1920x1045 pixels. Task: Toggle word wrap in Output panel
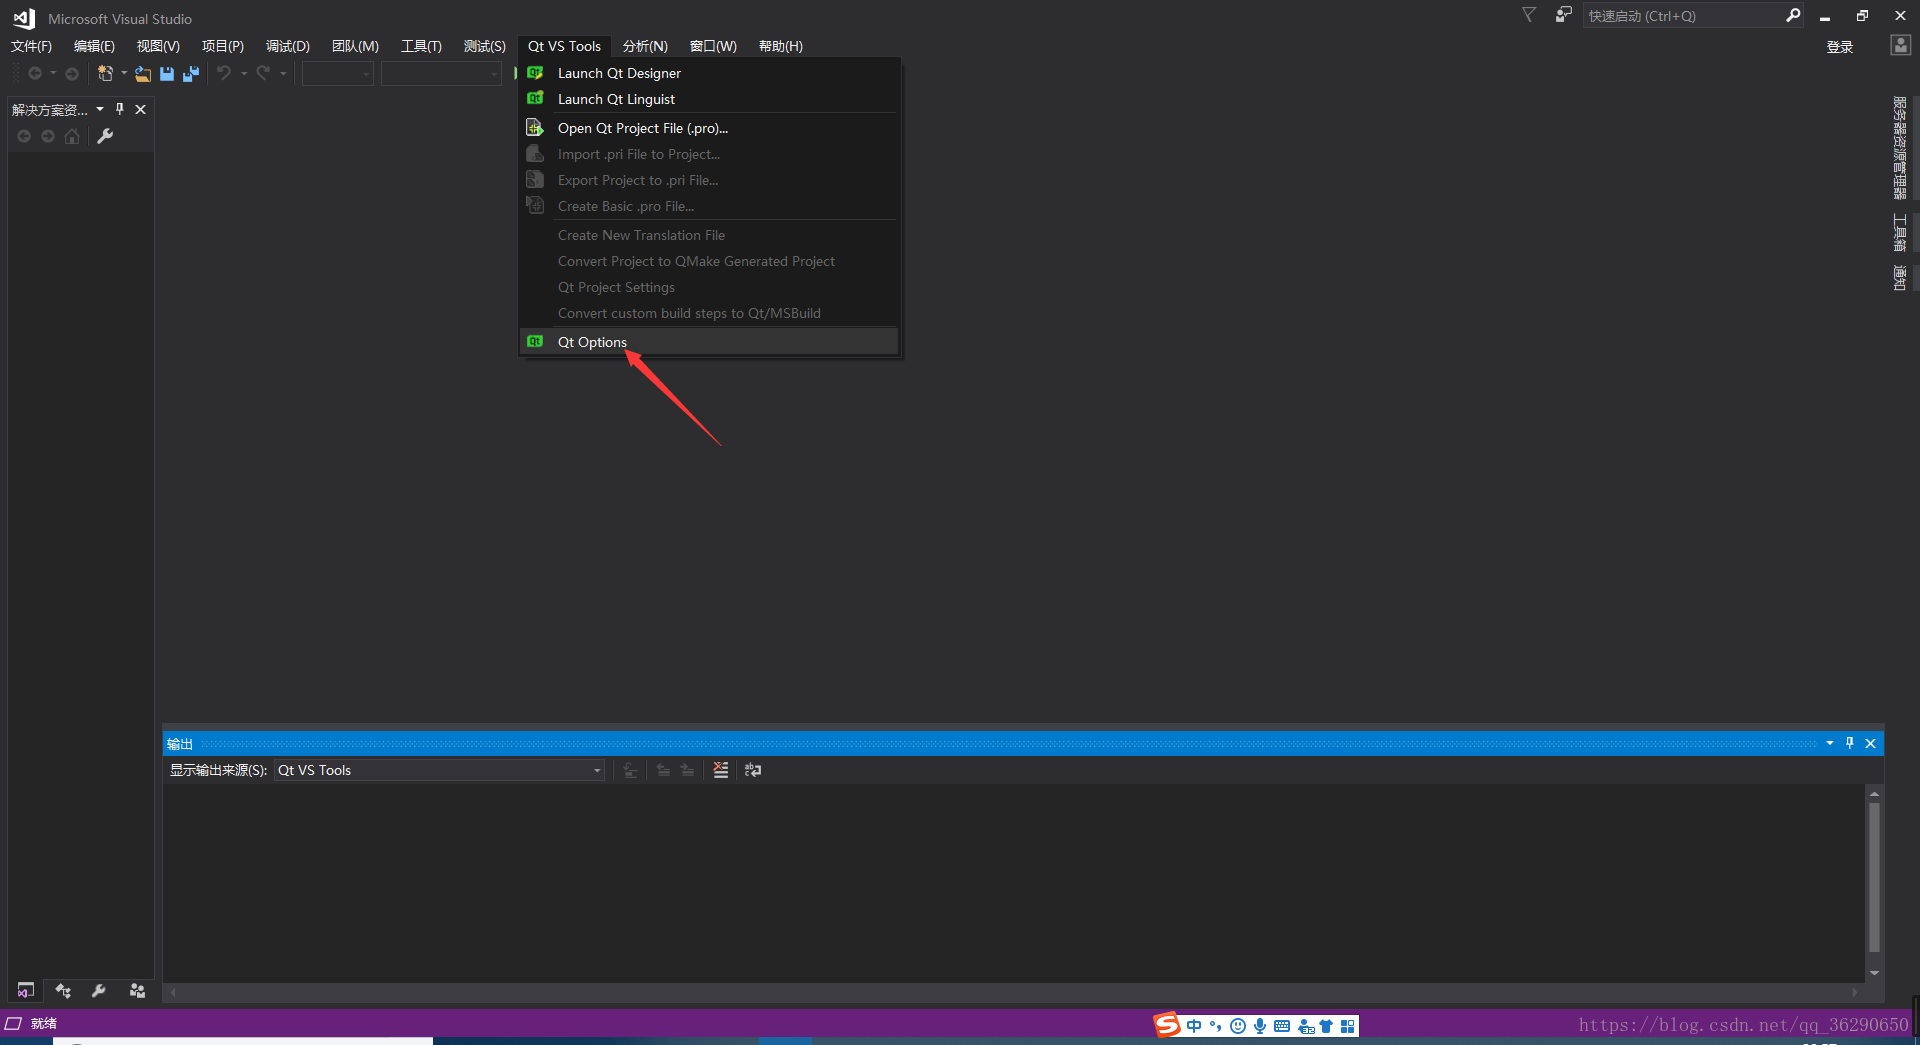pos(753,770)
